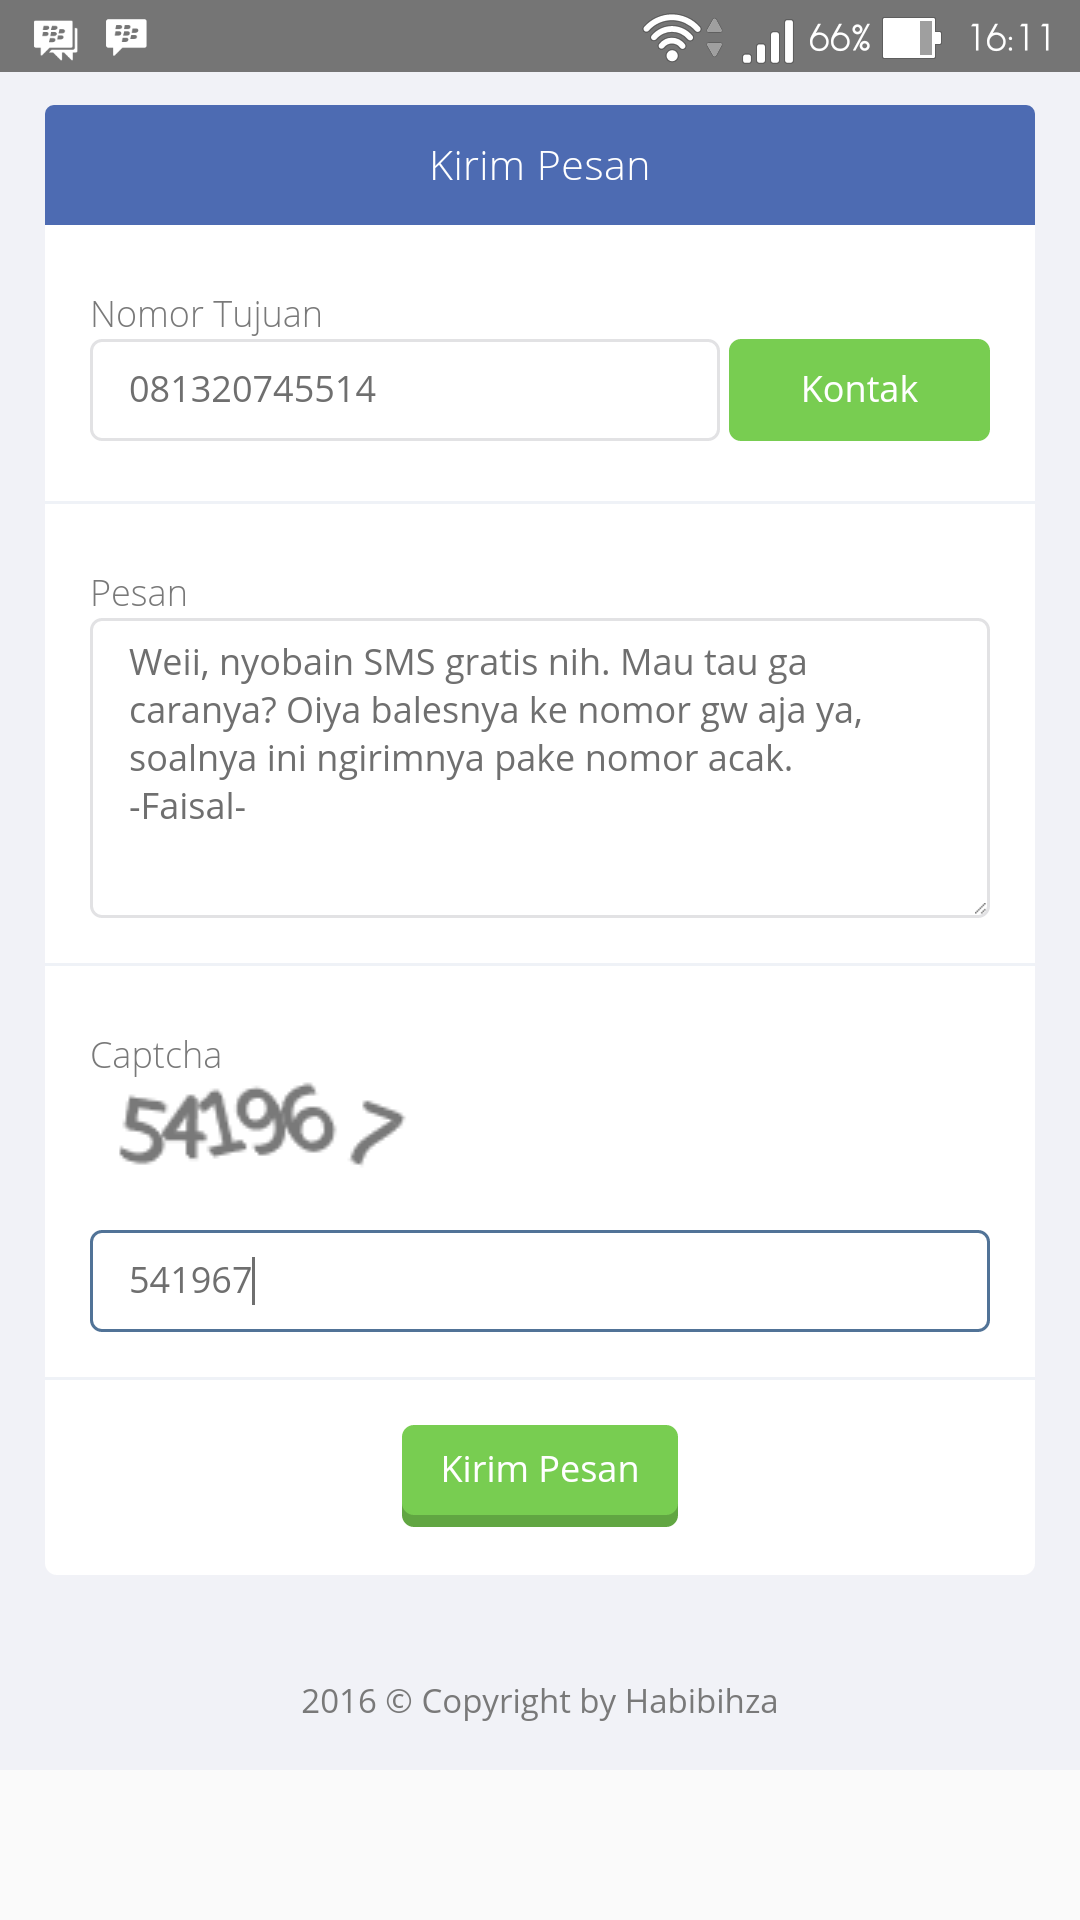Tap the cellular signal strength icon

point(768,40)
